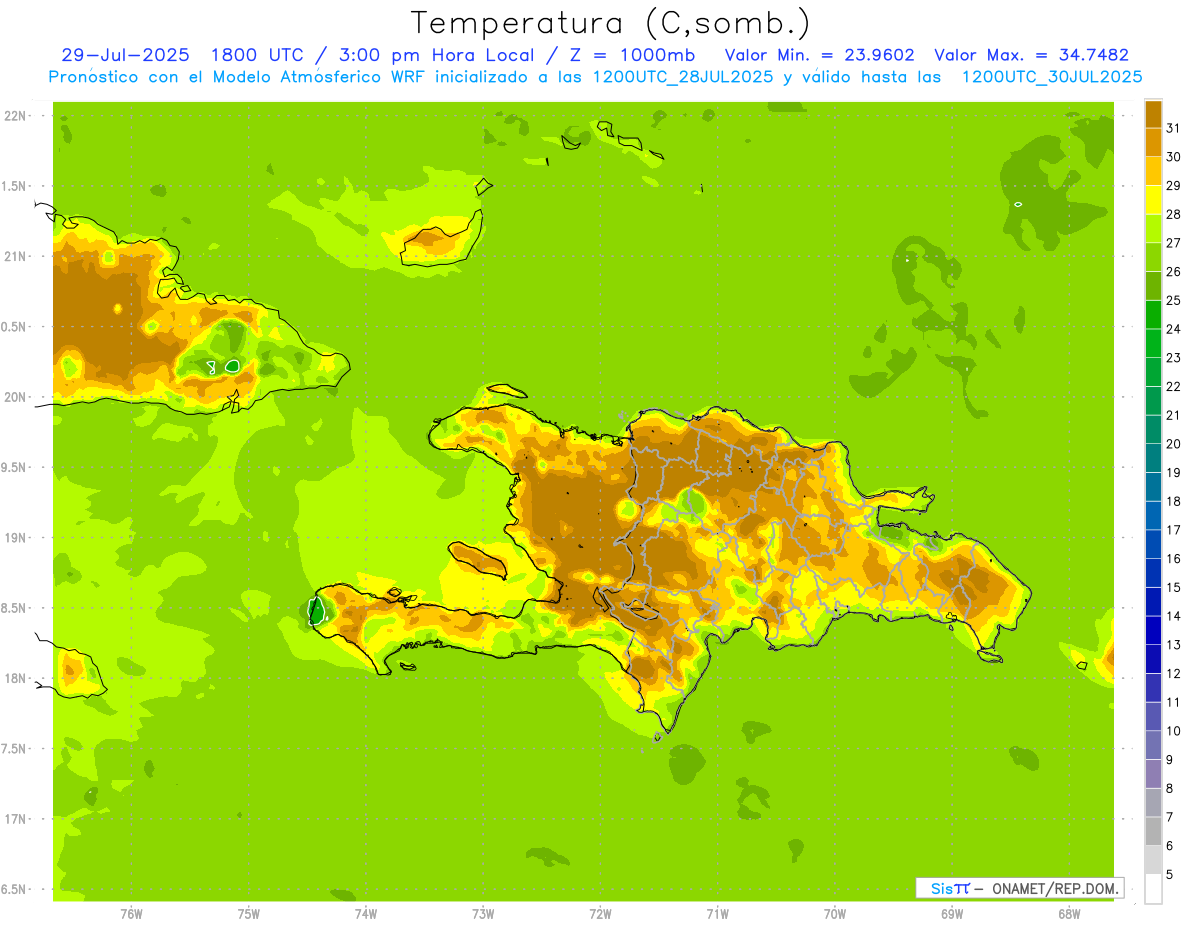Click the yellow legend band between 28 and 29
This screenshot has width=1200, height=927.
coord(1153,200)
